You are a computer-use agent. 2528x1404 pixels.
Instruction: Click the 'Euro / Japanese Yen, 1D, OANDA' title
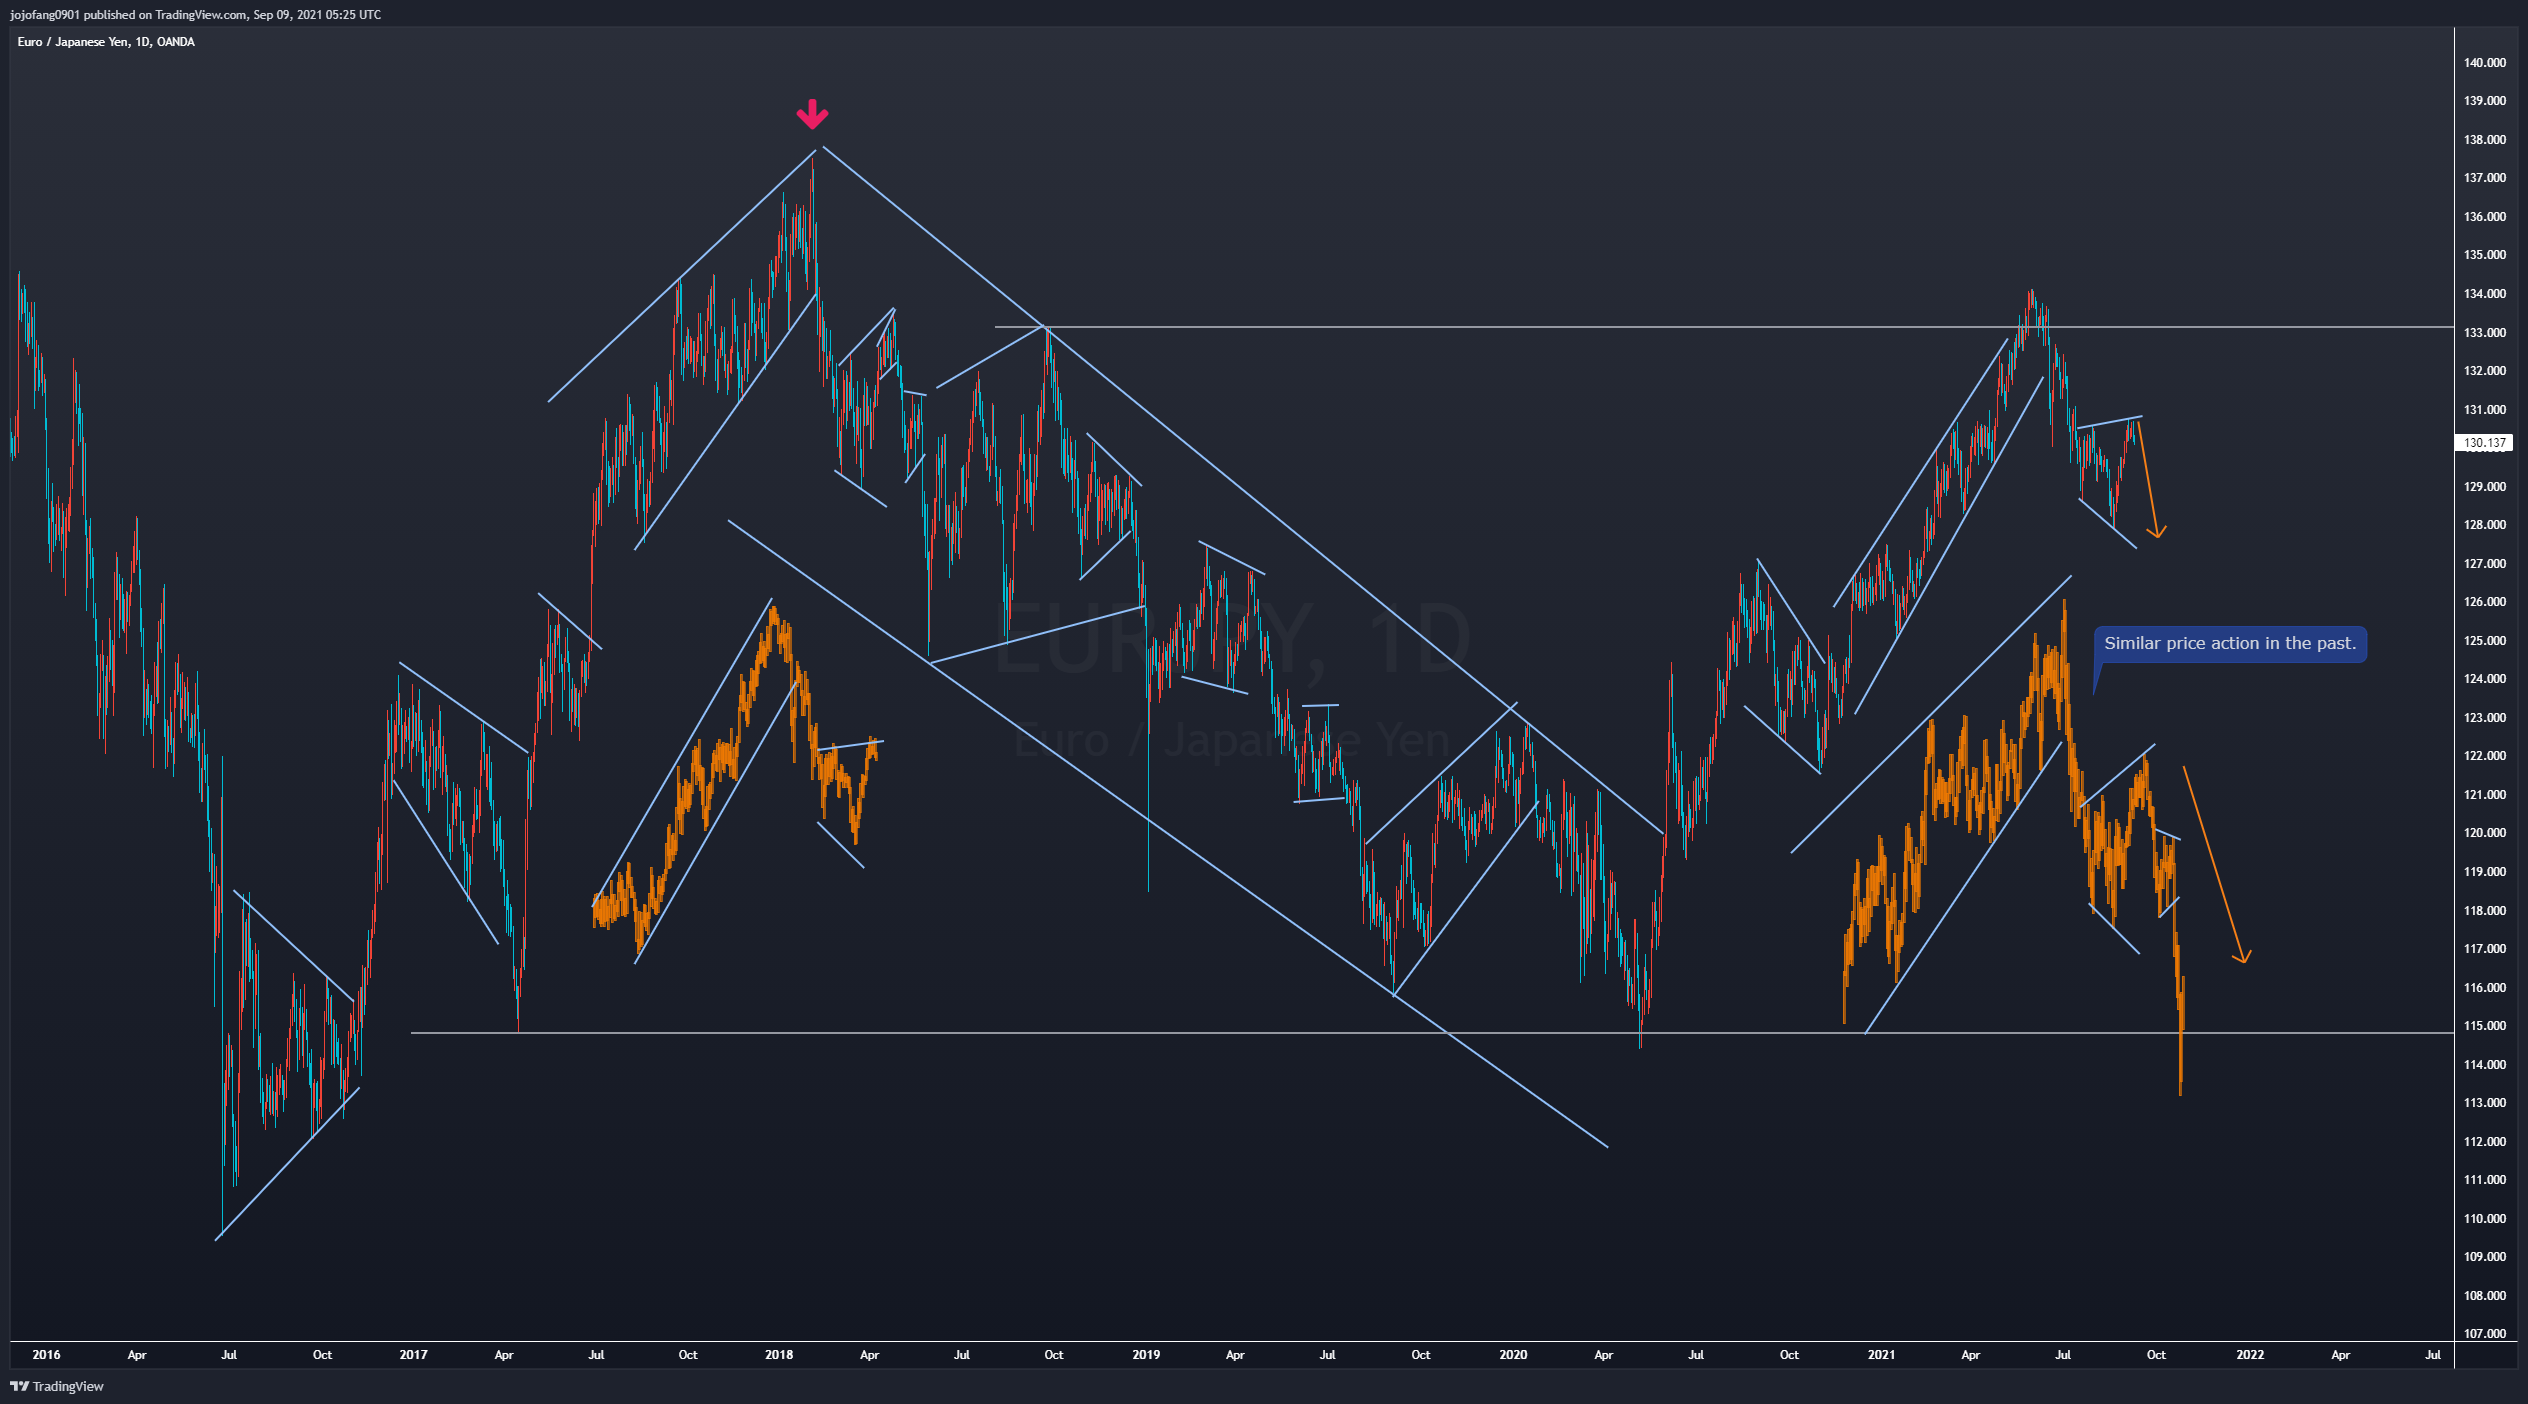tap(106, 42)
